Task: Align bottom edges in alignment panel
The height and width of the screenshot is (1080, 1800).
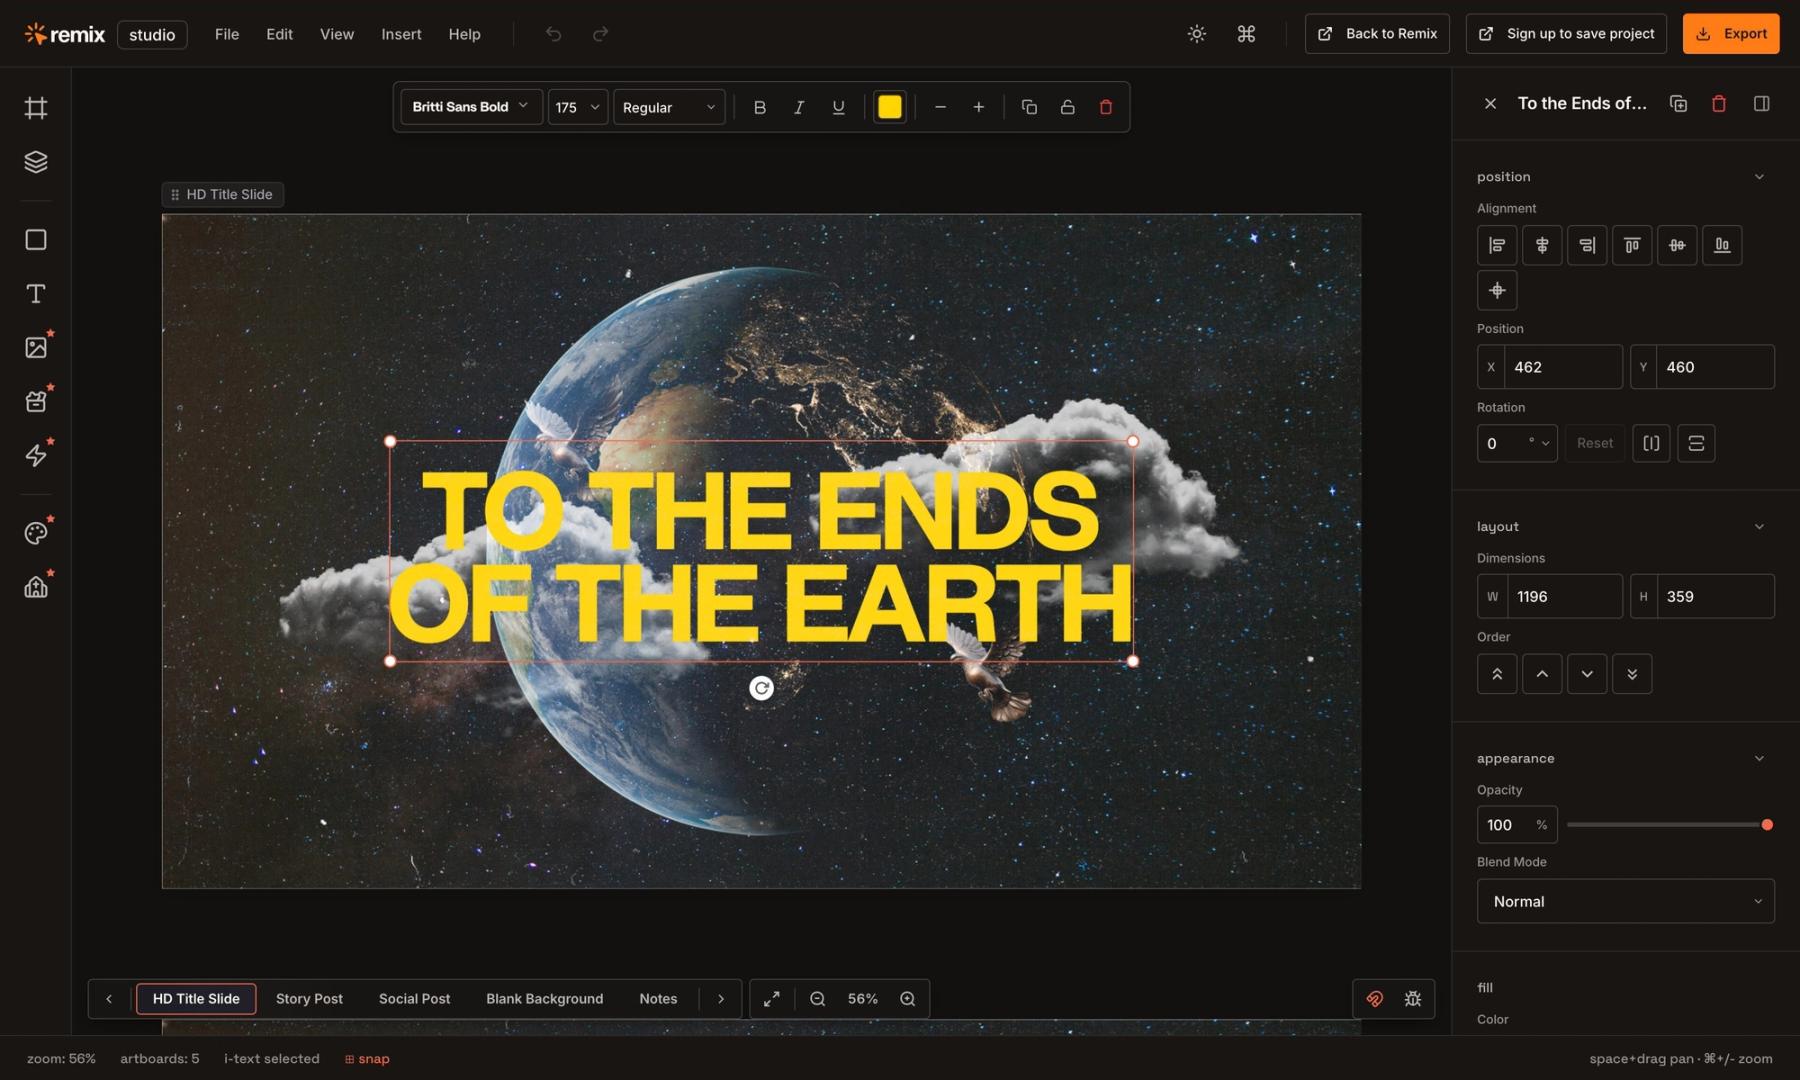Action: tap(1722, 245)
